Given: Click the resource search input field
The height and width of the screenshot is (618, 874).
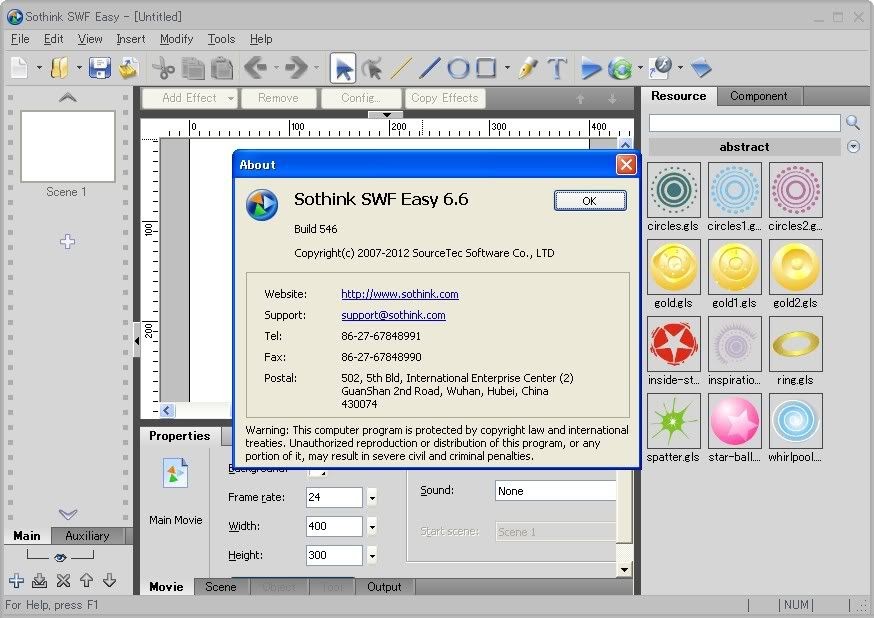Looking at the screenshot, I should coord(745,123).
